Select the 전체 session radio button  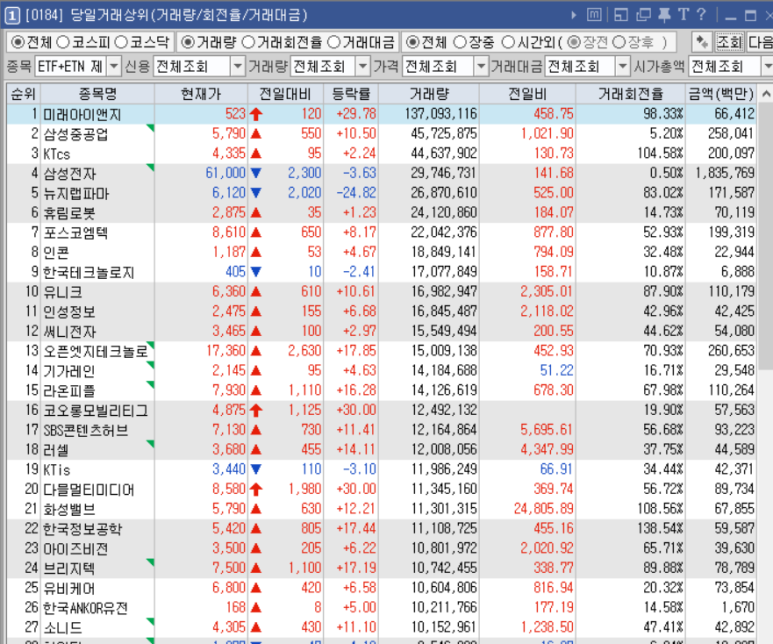[412, 42]
